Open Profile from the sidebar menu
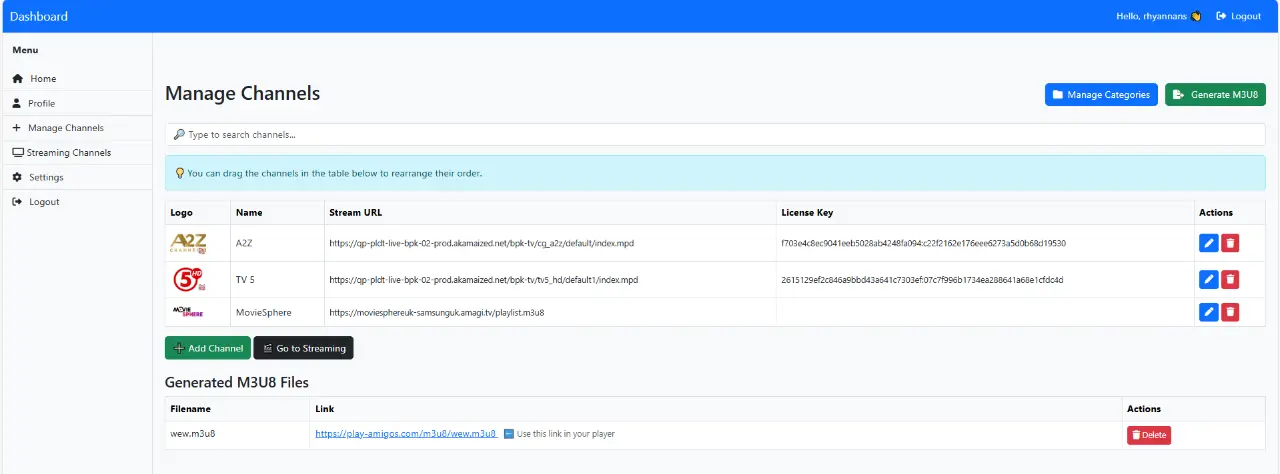This screenshot has width=1280, height=474. tap(76, 103)
